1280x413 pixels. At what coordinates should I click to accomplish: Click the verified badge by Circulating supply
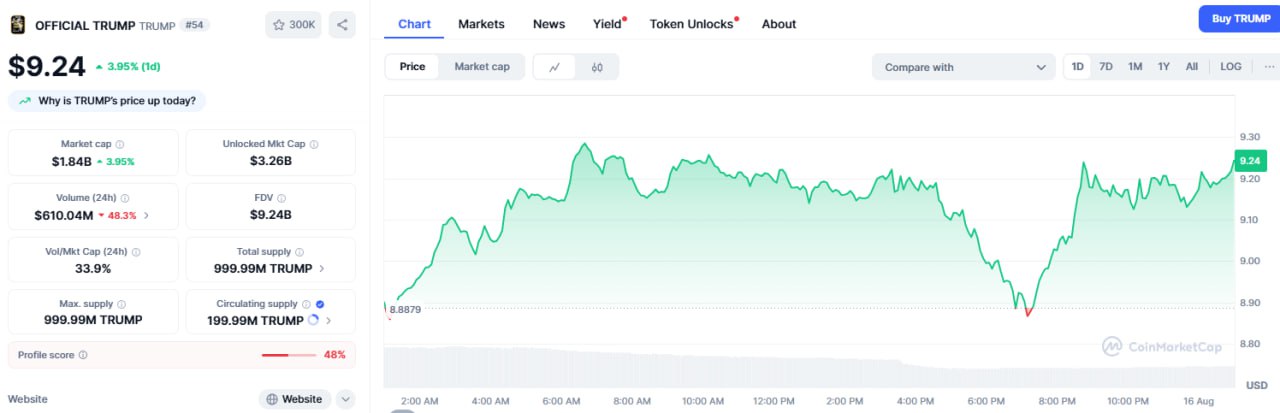(320, 303)
